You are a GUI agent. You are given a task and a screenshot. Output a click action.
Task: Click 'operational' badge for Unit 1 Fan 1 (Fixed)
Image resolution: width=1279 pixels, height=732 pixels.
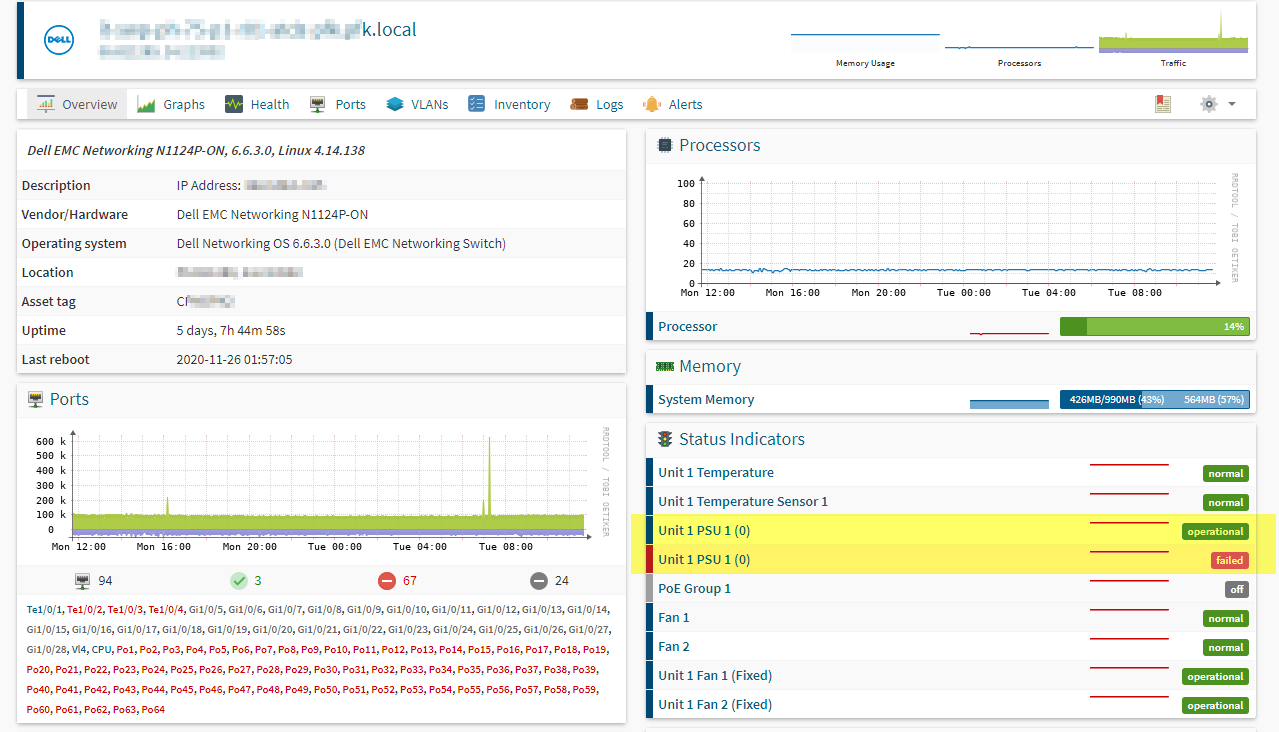point(1216,676)
